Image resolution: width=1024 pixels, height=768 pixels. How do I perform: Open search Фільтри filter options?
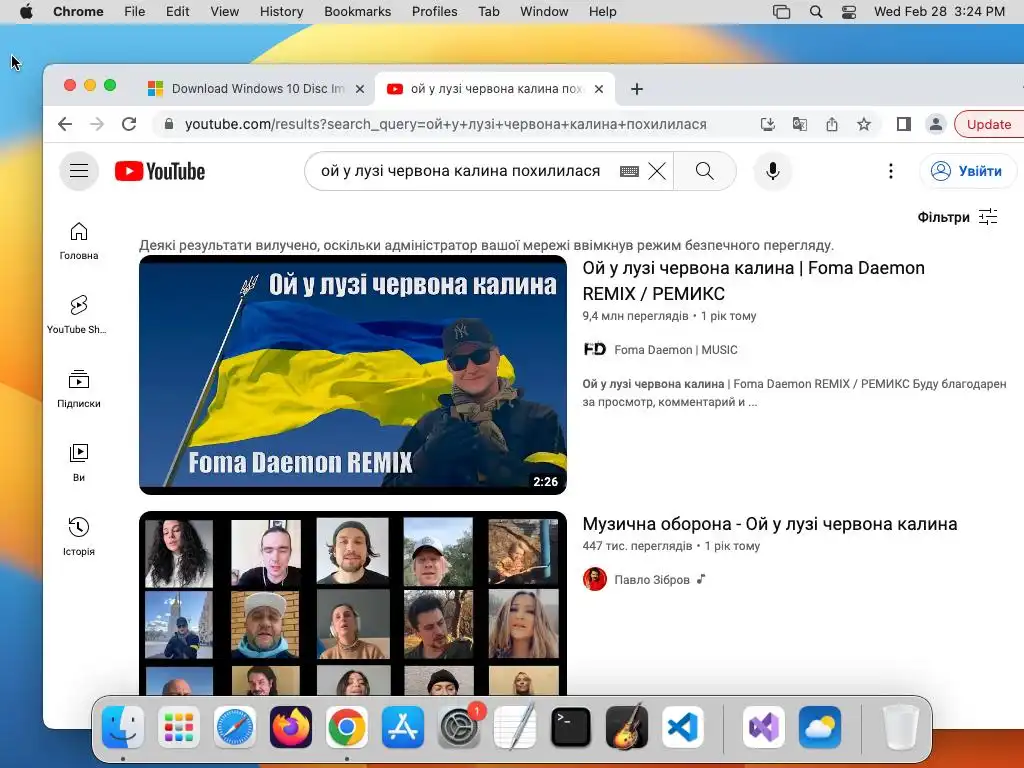pos(957,217)
